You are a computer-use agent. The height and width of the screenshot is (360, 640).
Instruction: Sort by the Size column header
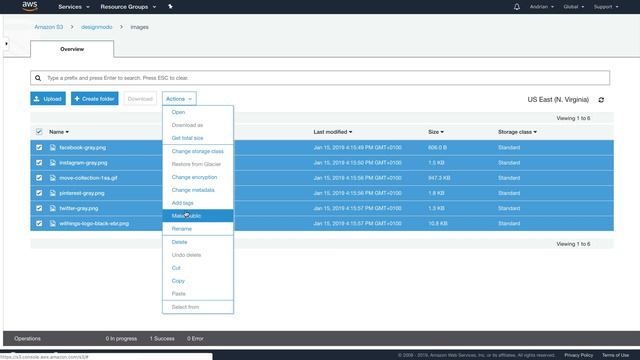[x=436, y=132]
